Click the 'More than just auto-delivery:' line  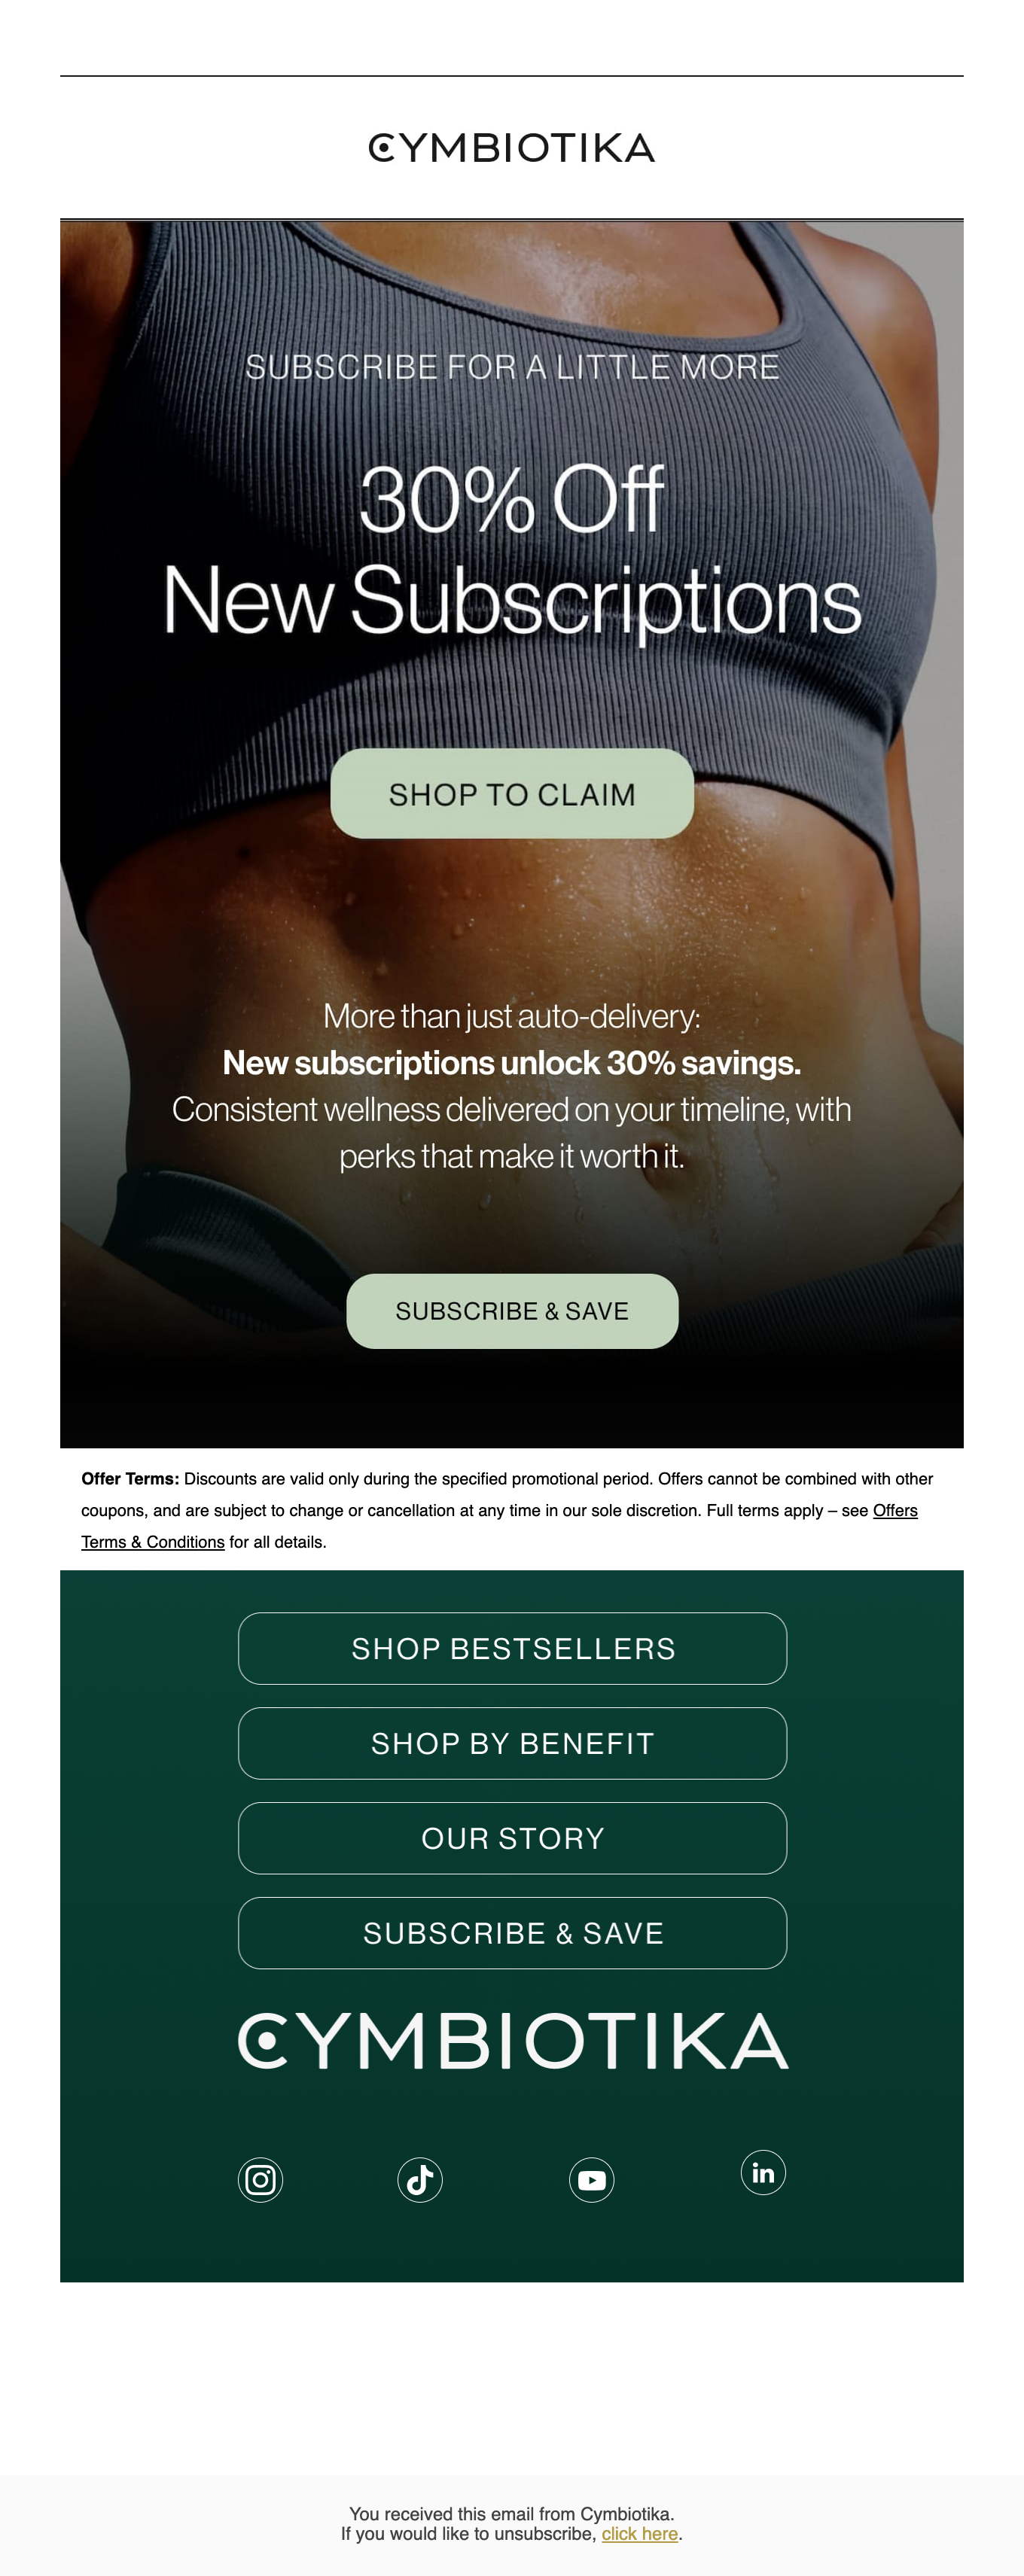tap(512, 1016)
